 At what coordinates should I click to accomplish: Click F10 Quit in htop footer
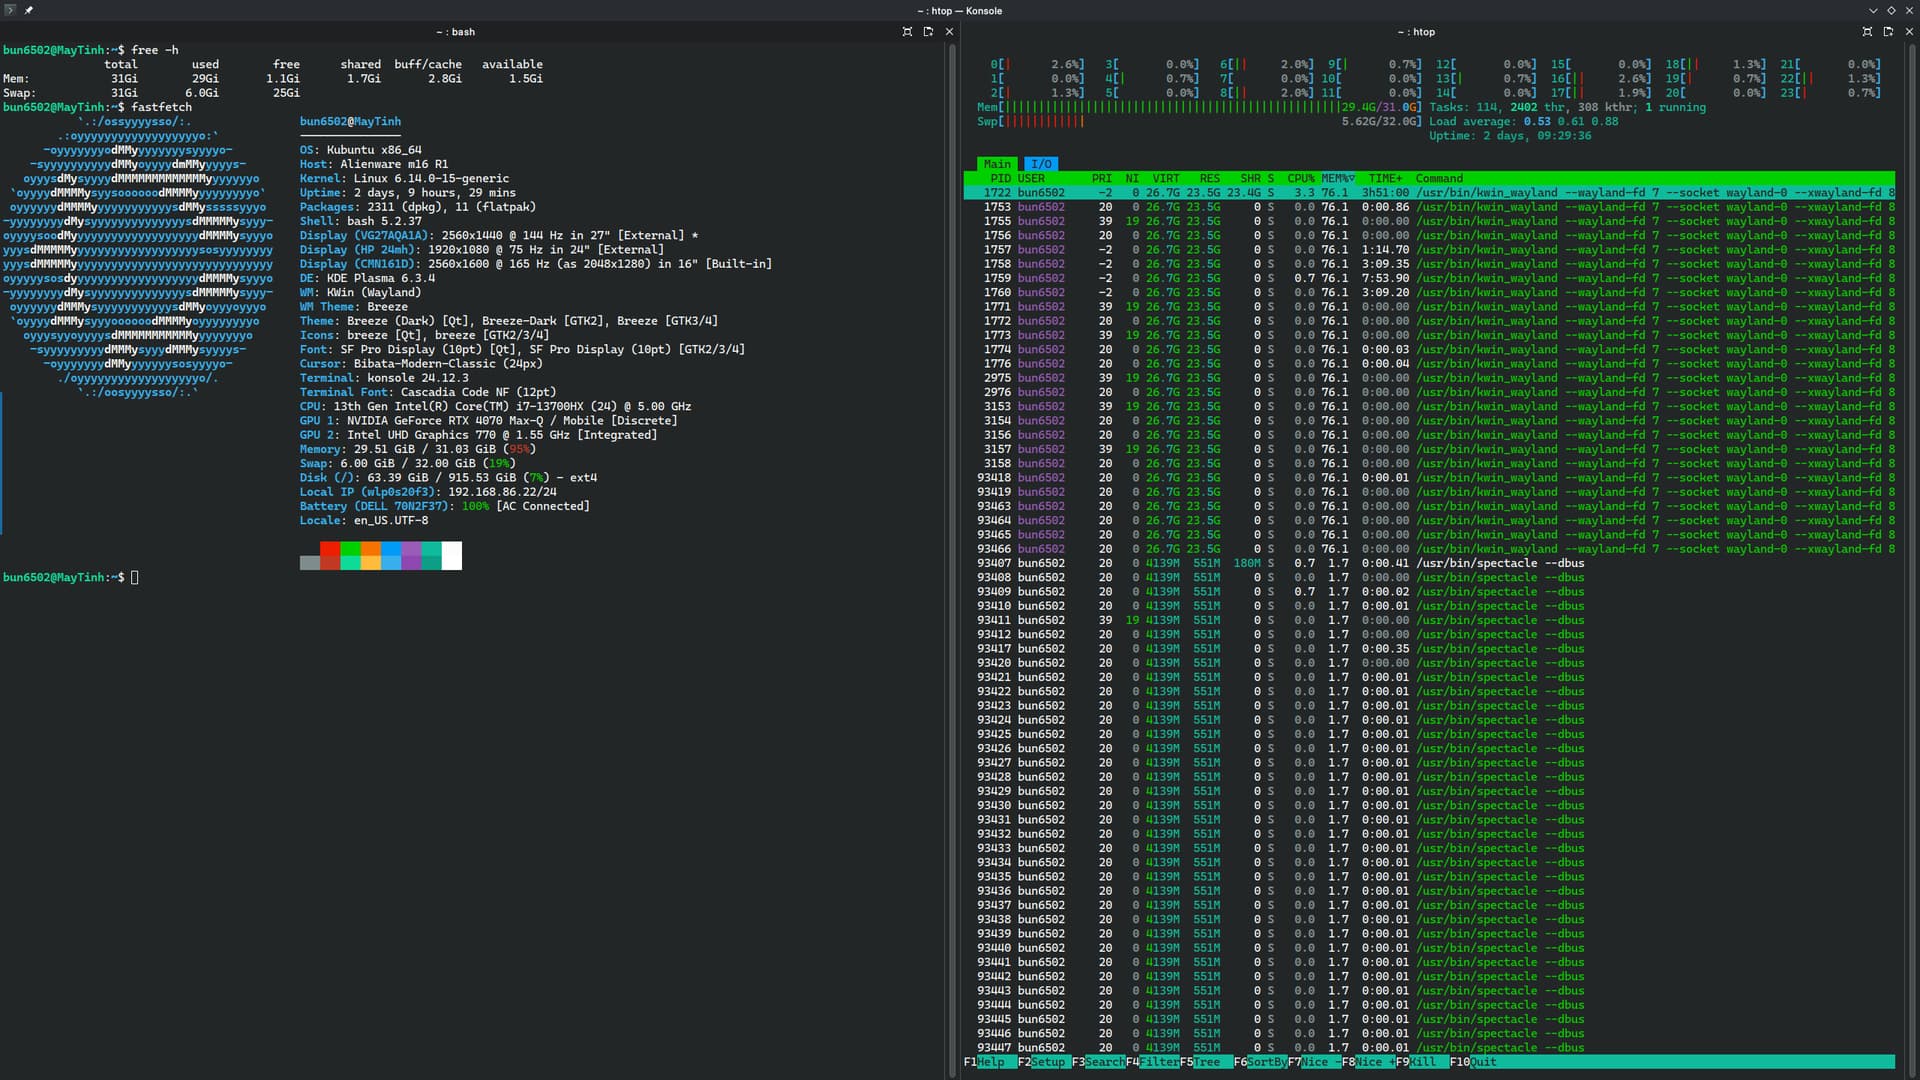[x=1473, y=1062]
